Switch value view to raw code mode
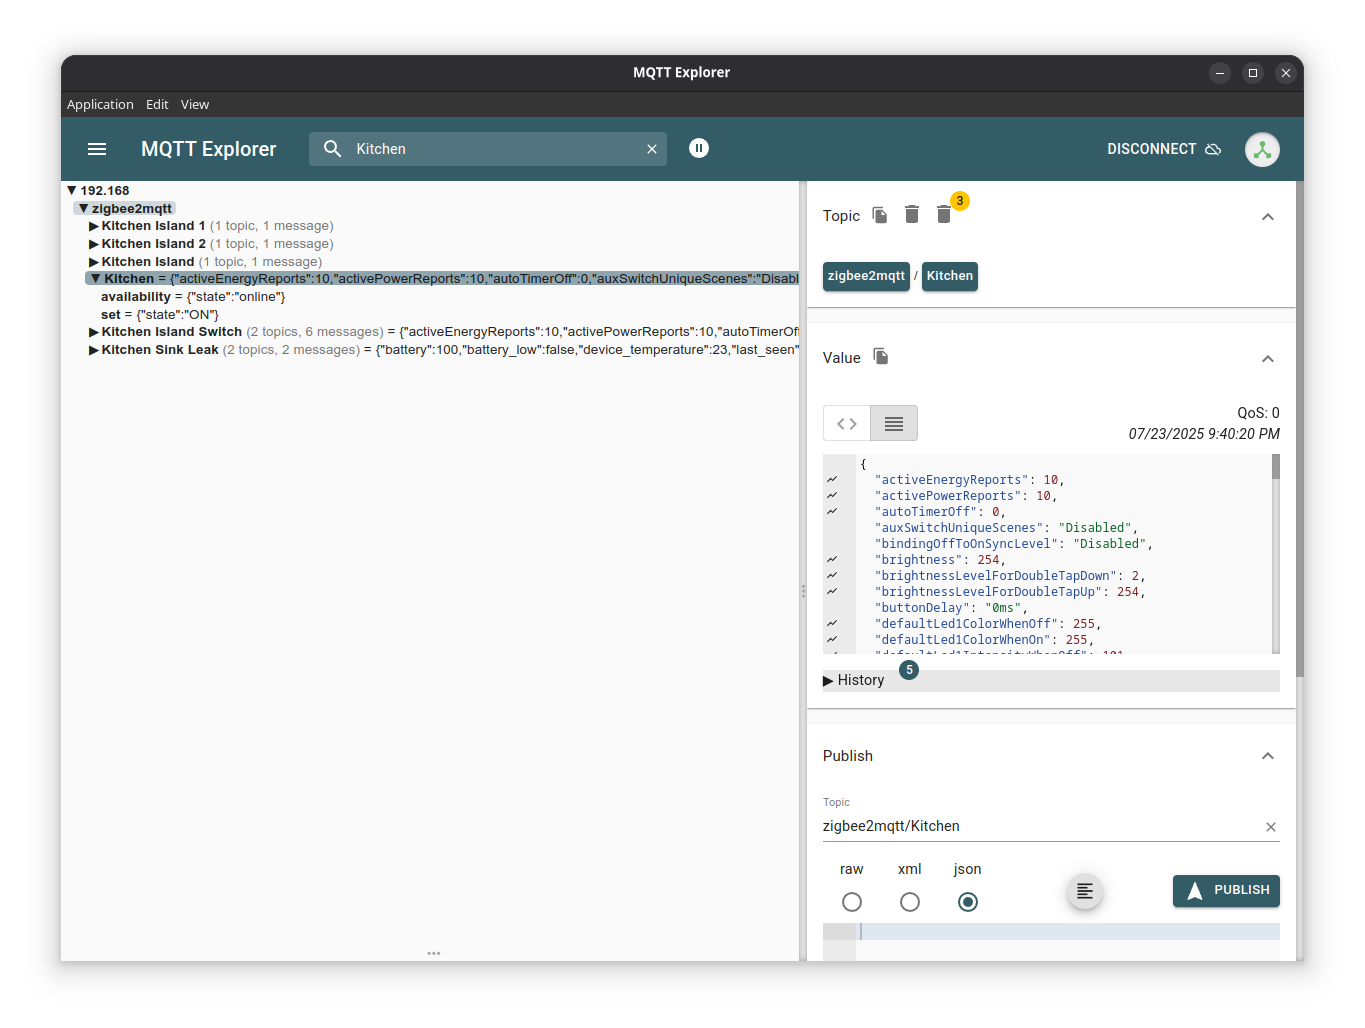Viewport: 1365px width, 1028px height. pos(847,423)
